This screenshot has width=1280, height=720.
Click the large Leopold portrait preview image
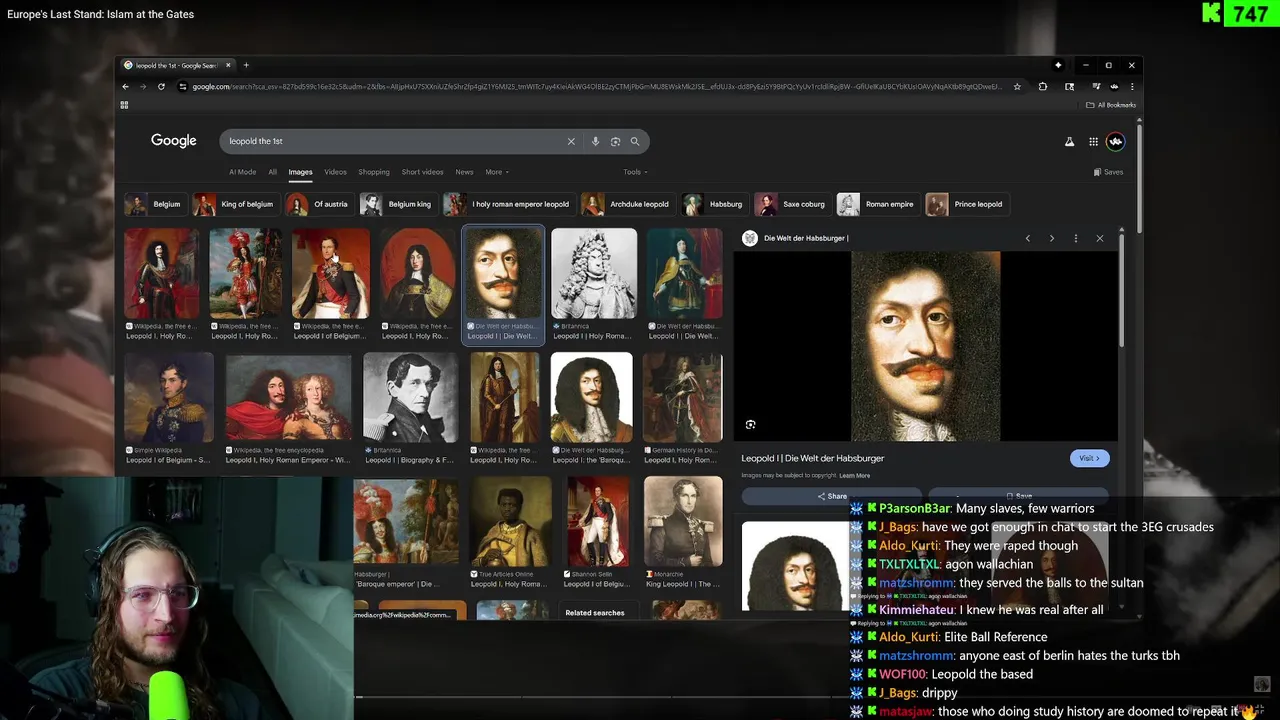(925, 346)
